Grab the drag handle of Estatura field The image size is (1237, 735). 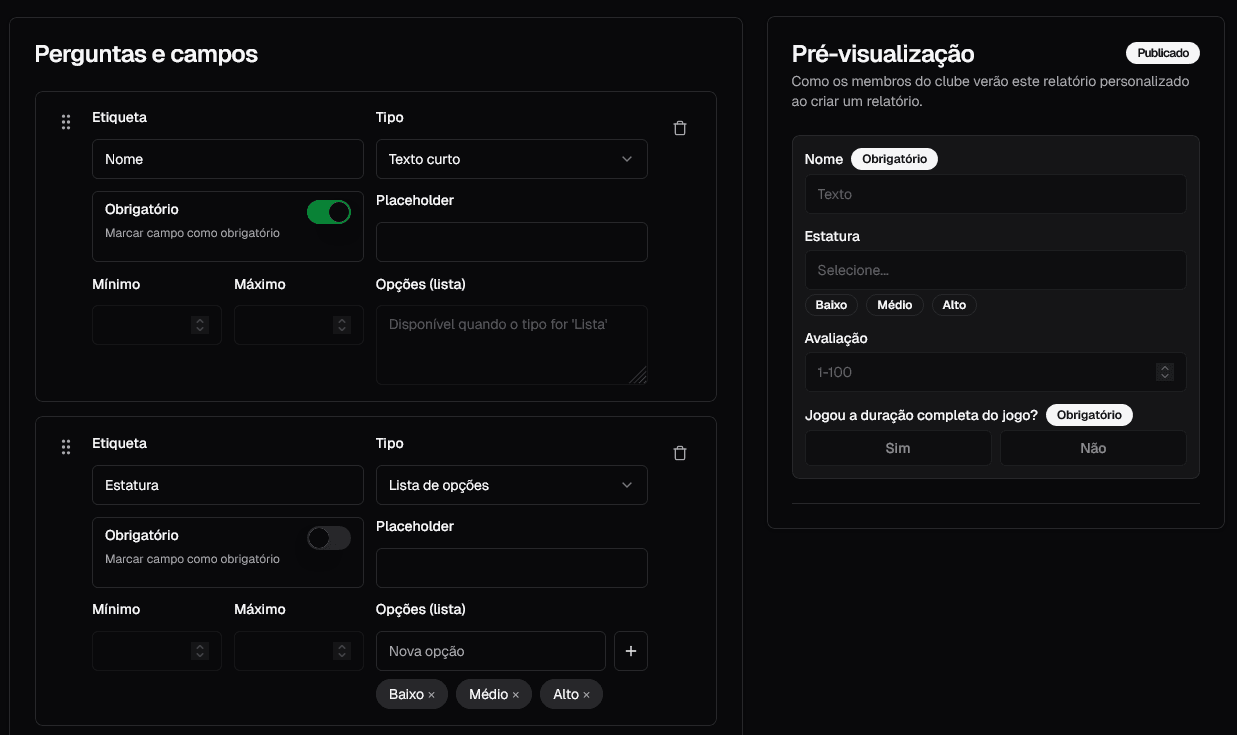(x=66, y=447)
